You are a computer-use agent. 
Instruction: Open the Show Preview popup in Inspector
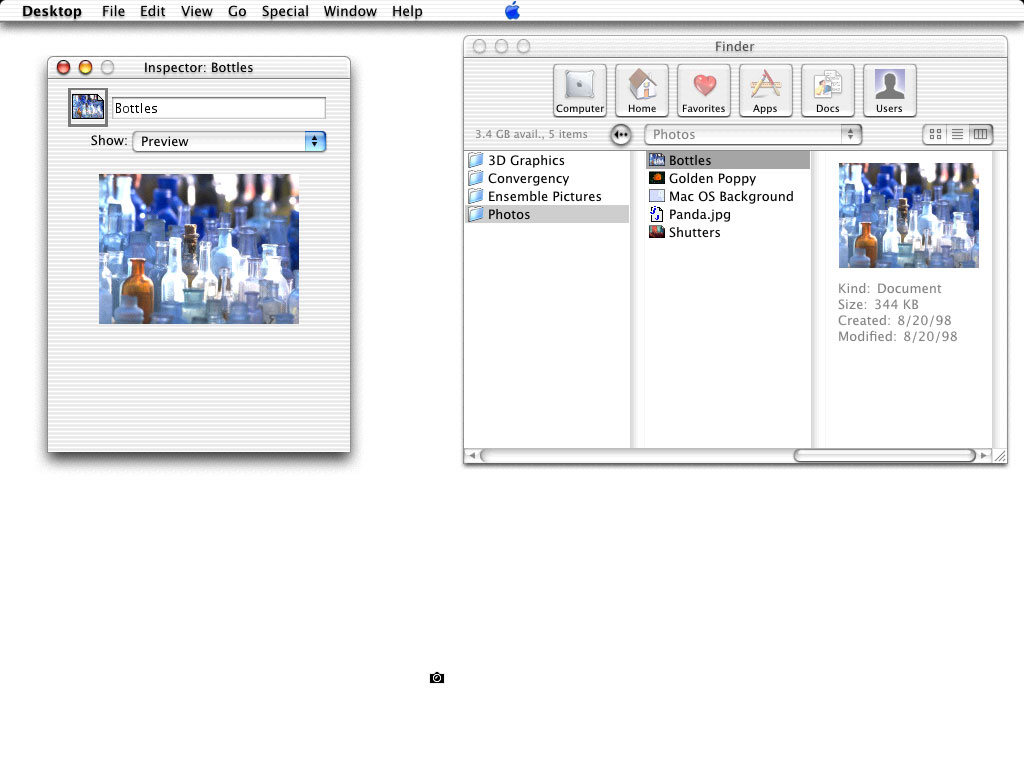pyautogui.click(x=229, y=141)
